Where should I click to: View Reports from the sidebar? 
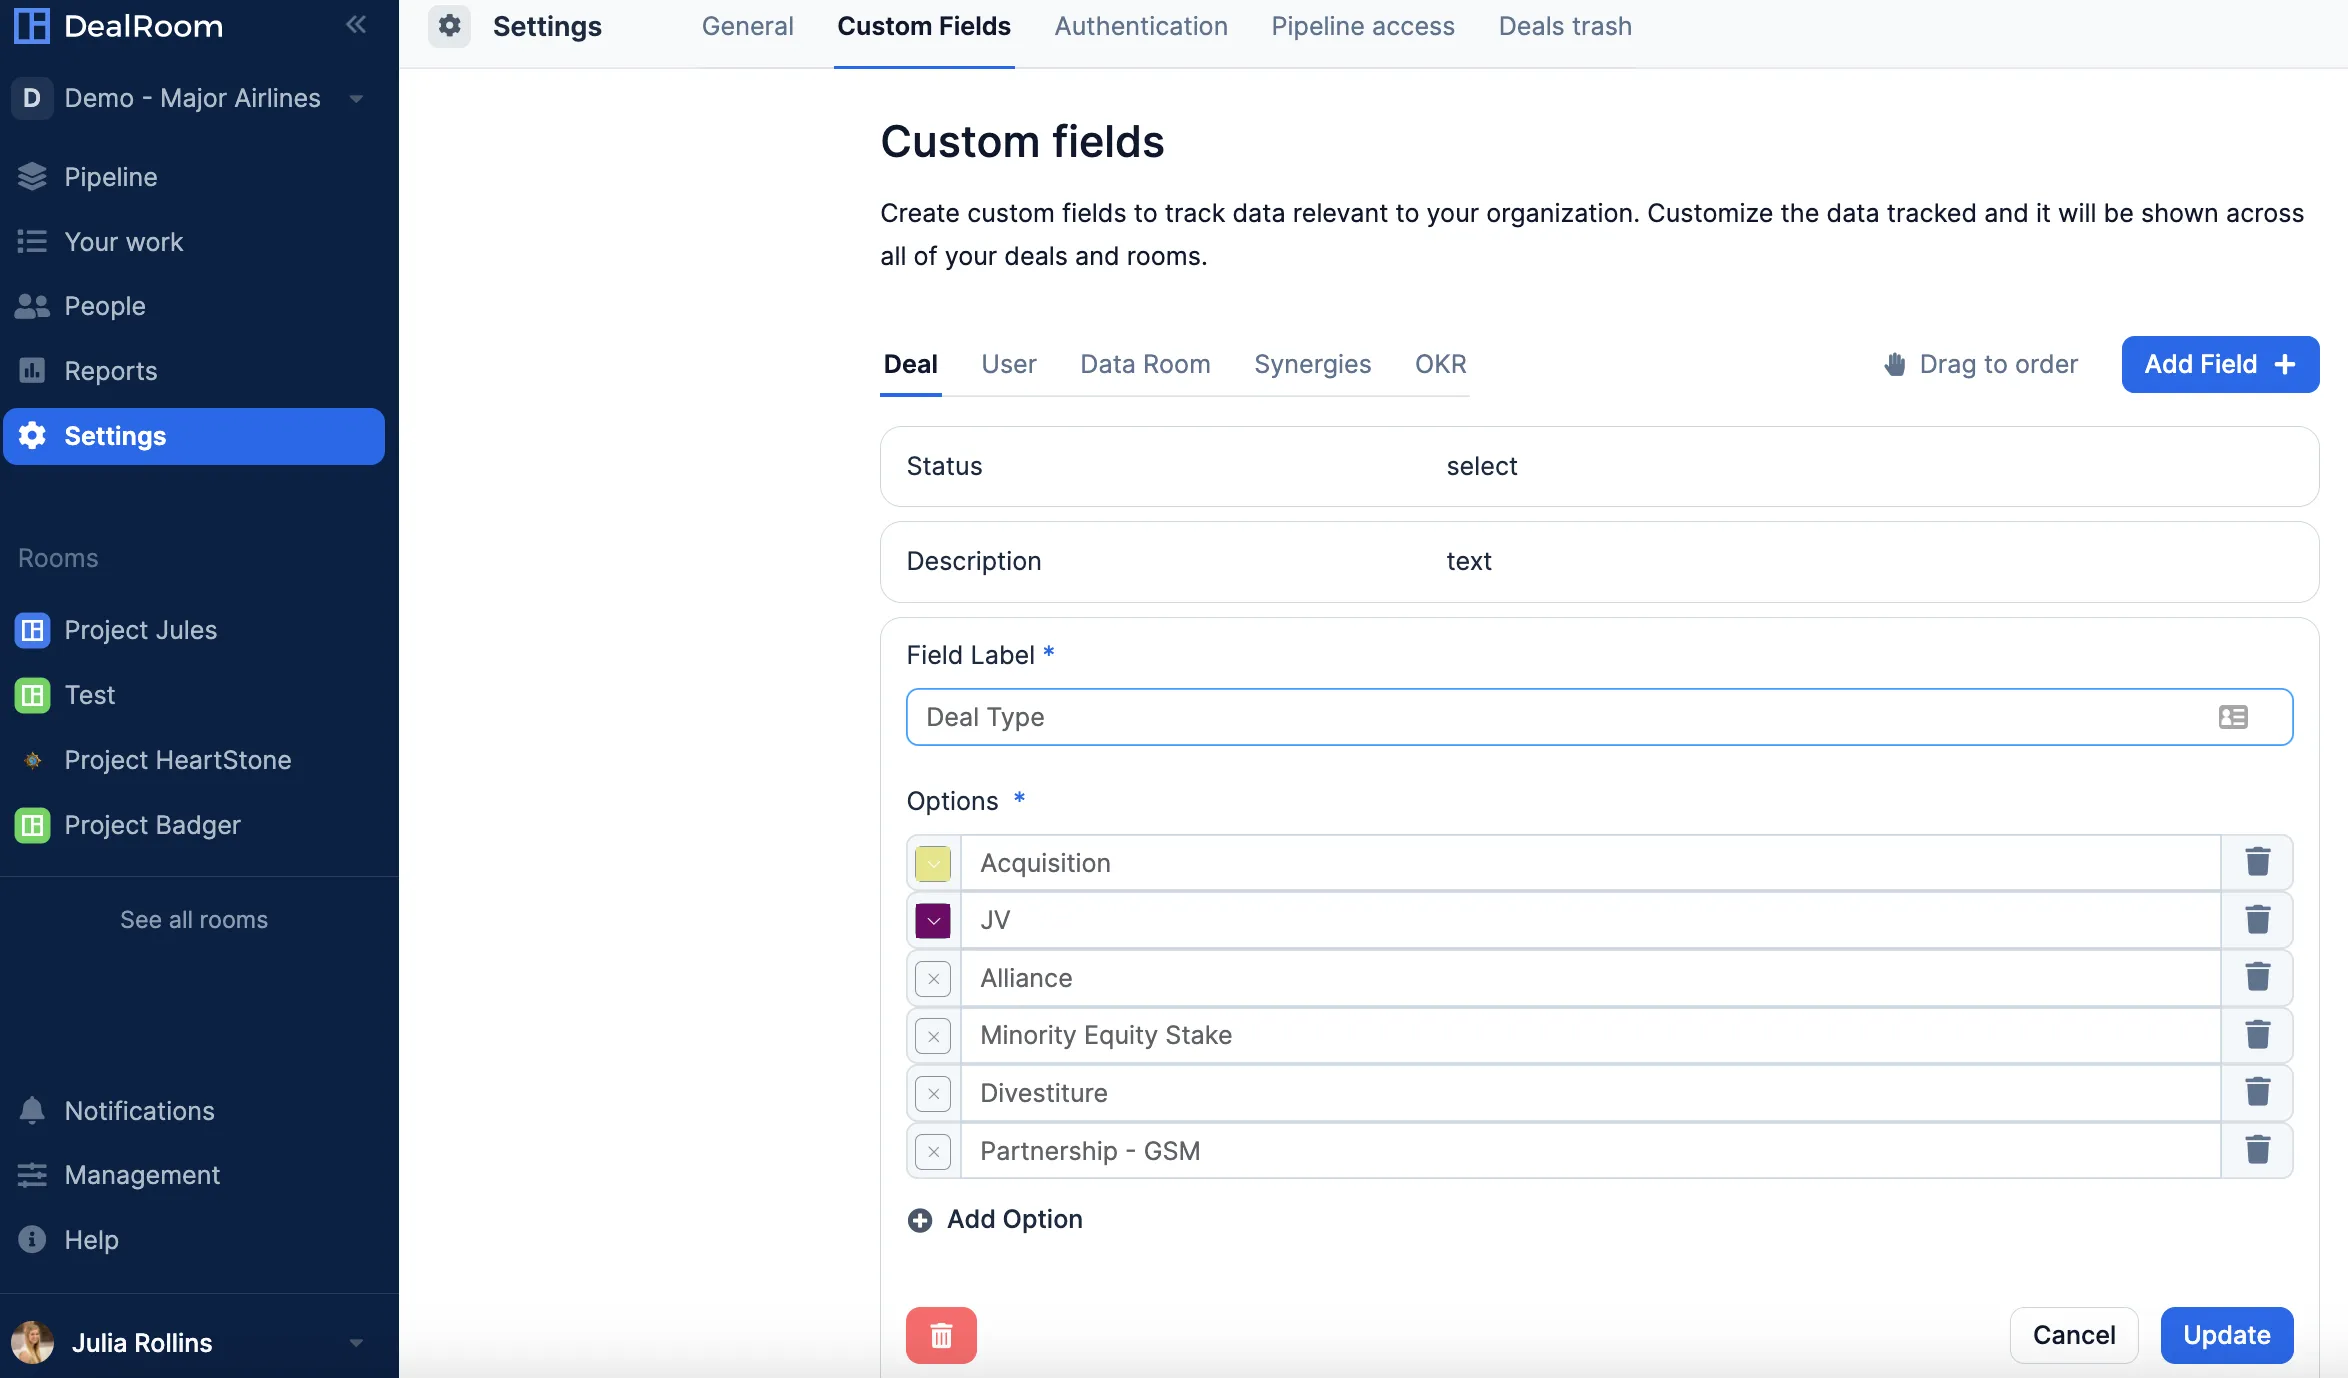click(110, 370)
